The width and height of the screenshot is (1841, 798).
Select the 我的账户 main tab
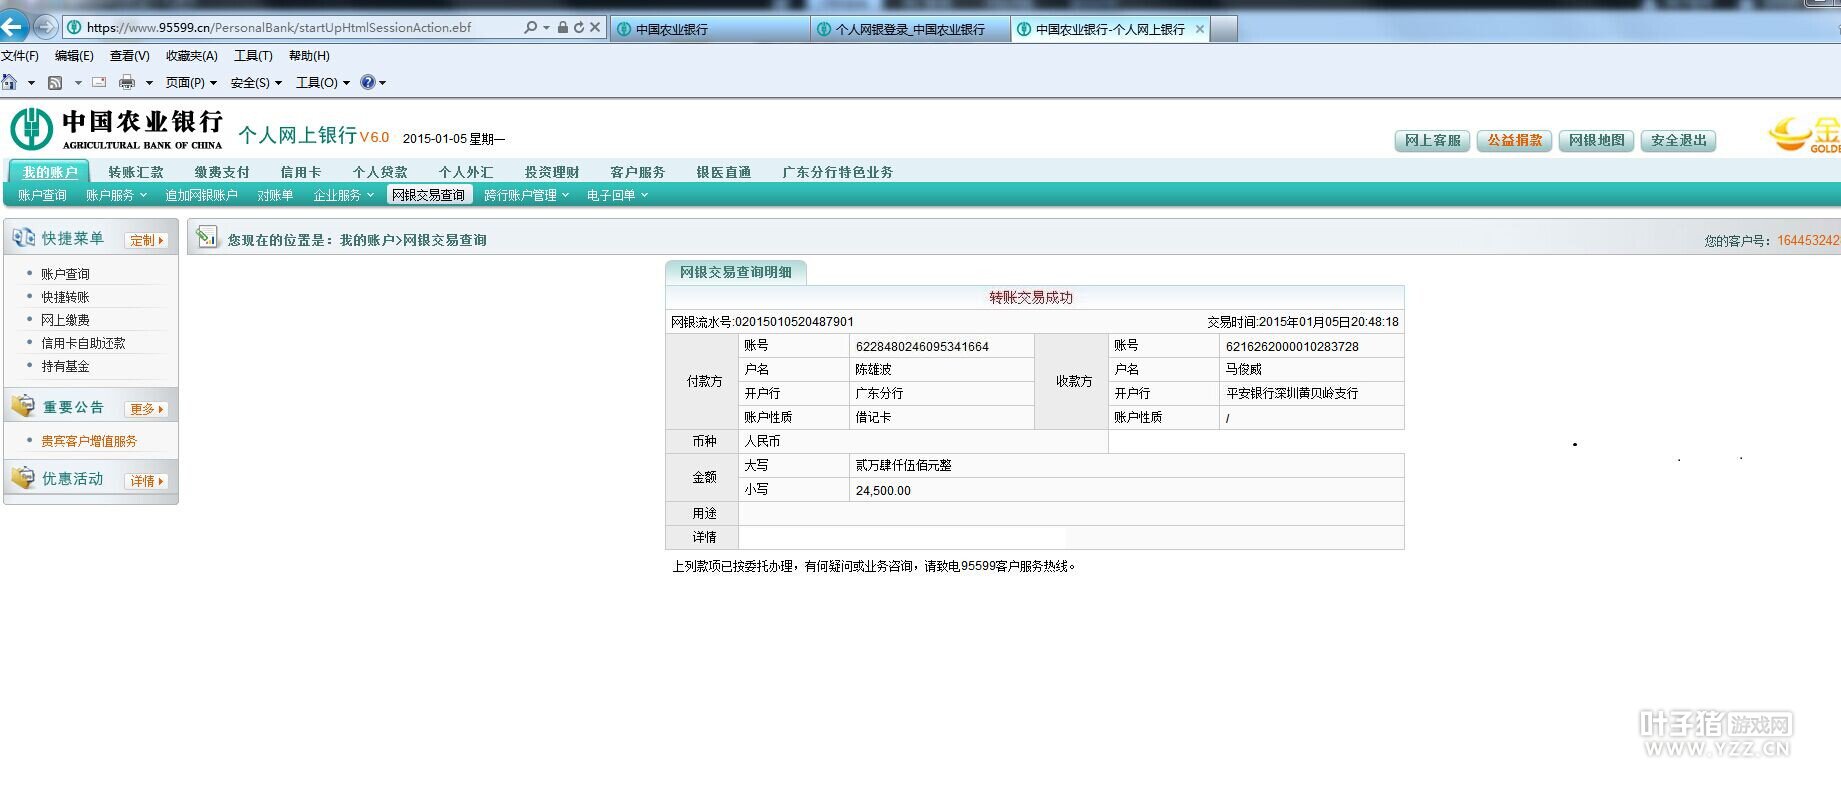[49, 172]
